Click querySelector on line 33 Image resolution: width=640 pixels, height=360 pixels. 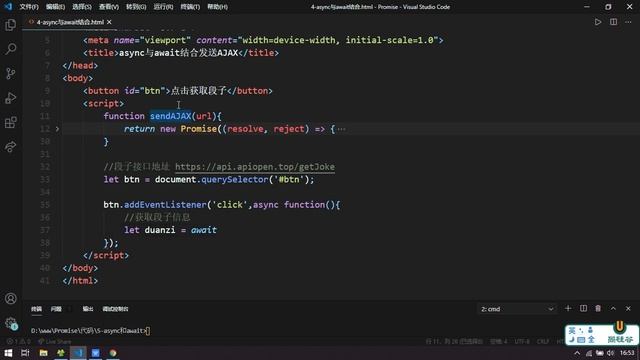click(235, 180)
